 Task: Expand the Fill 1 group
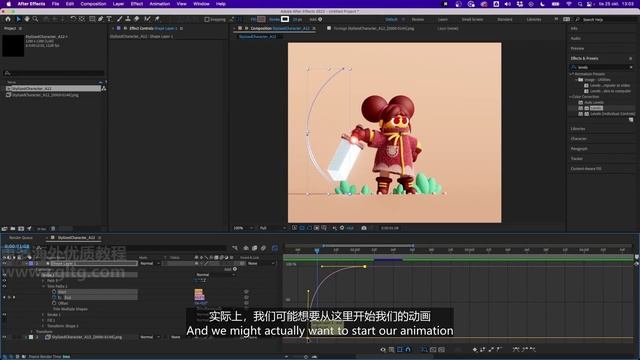click(44, 320)
